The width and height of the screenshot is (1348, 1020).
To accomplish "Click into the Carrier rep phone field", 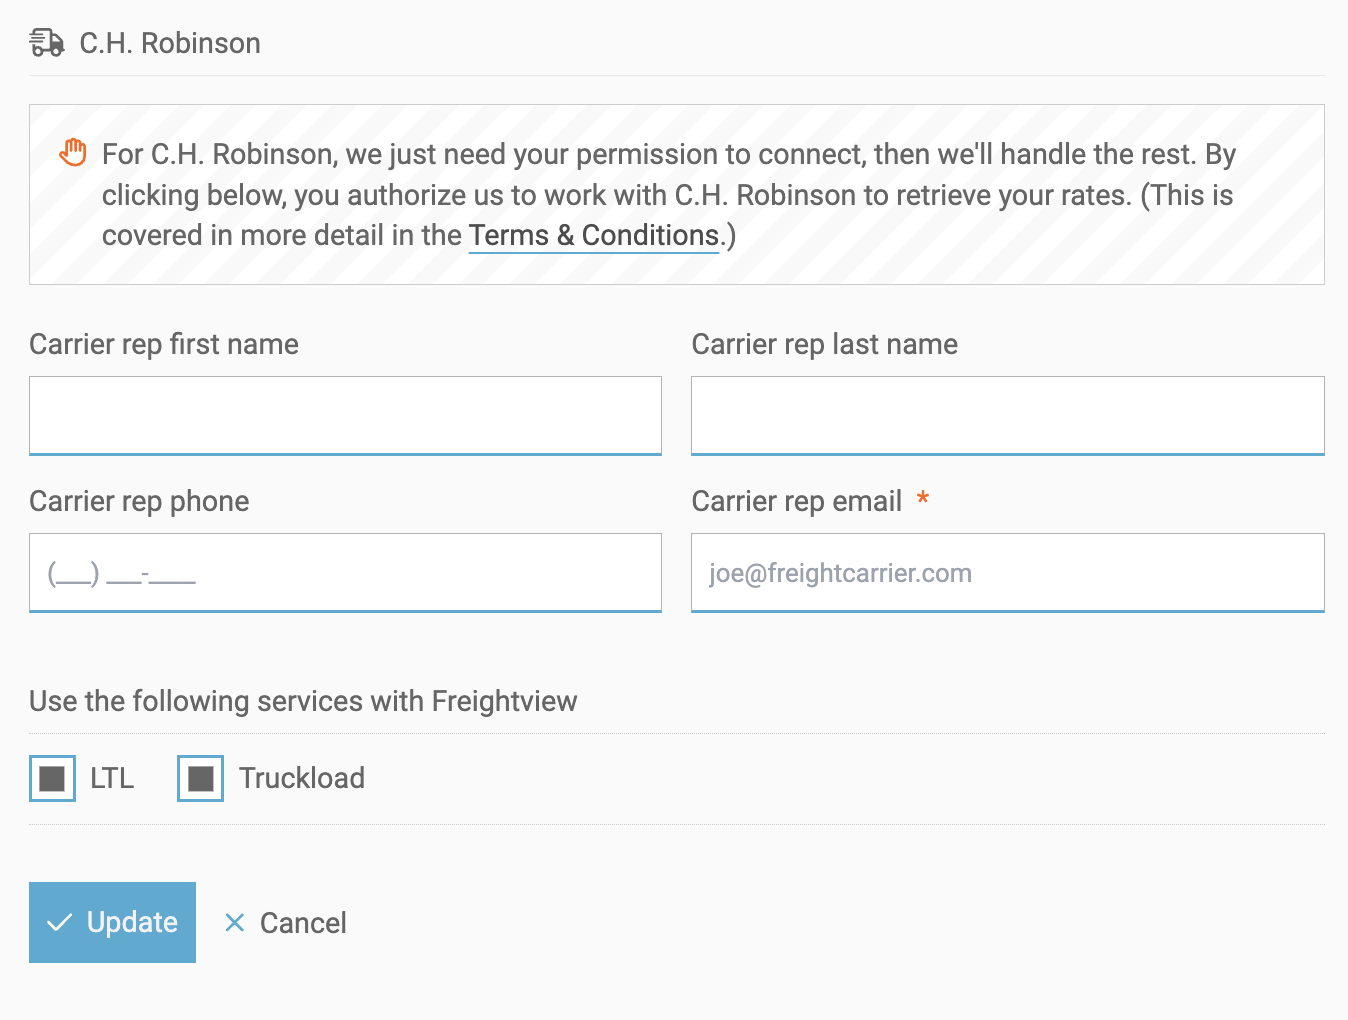I will click(x=345, y=572).
